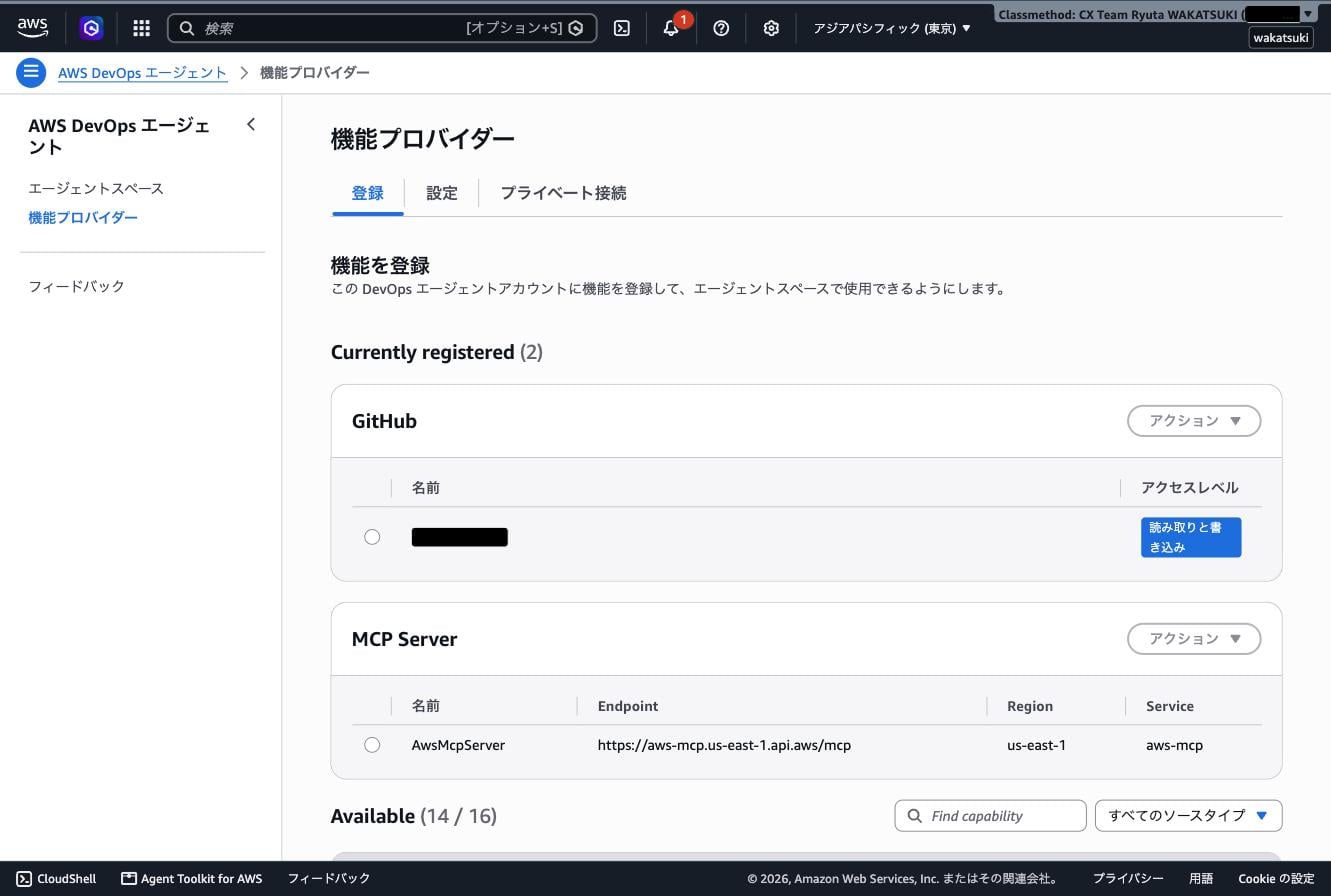
Task: Select 機能プロバイダー in side navigation
Action: (83, 217)
